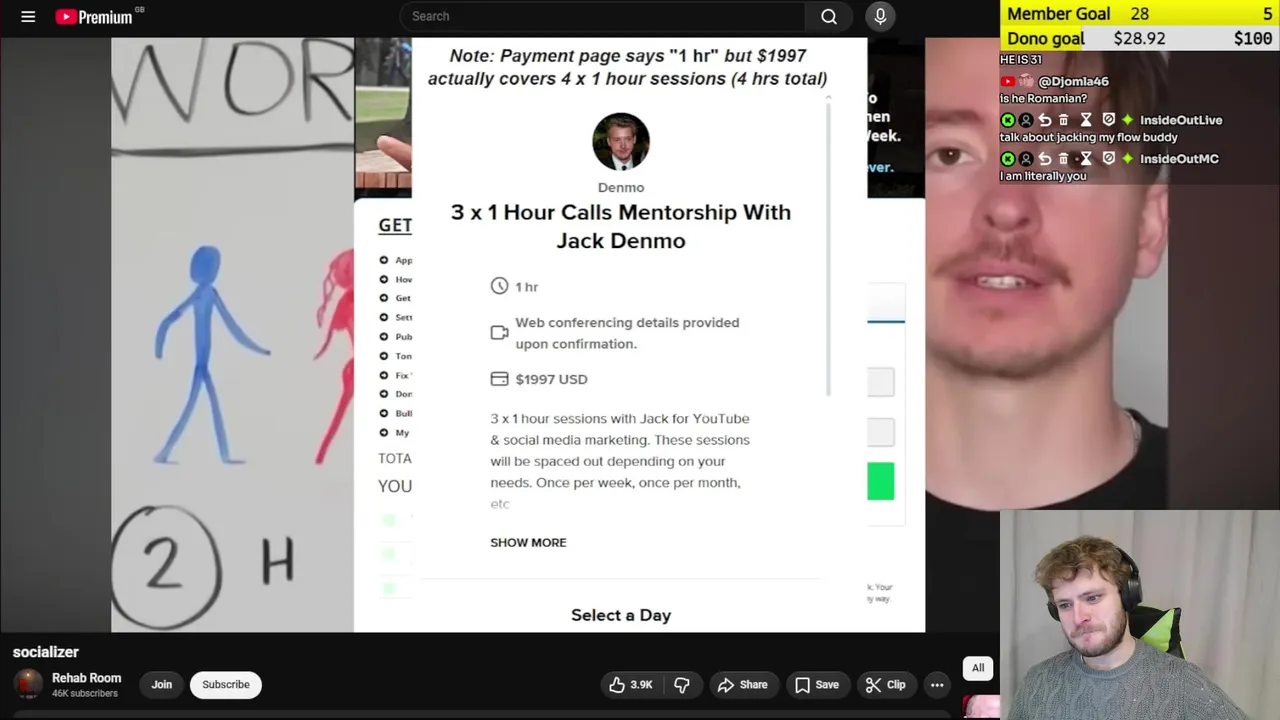
Task: Open Rehab Room channel avatar
Action: click(x=28, y=684)
